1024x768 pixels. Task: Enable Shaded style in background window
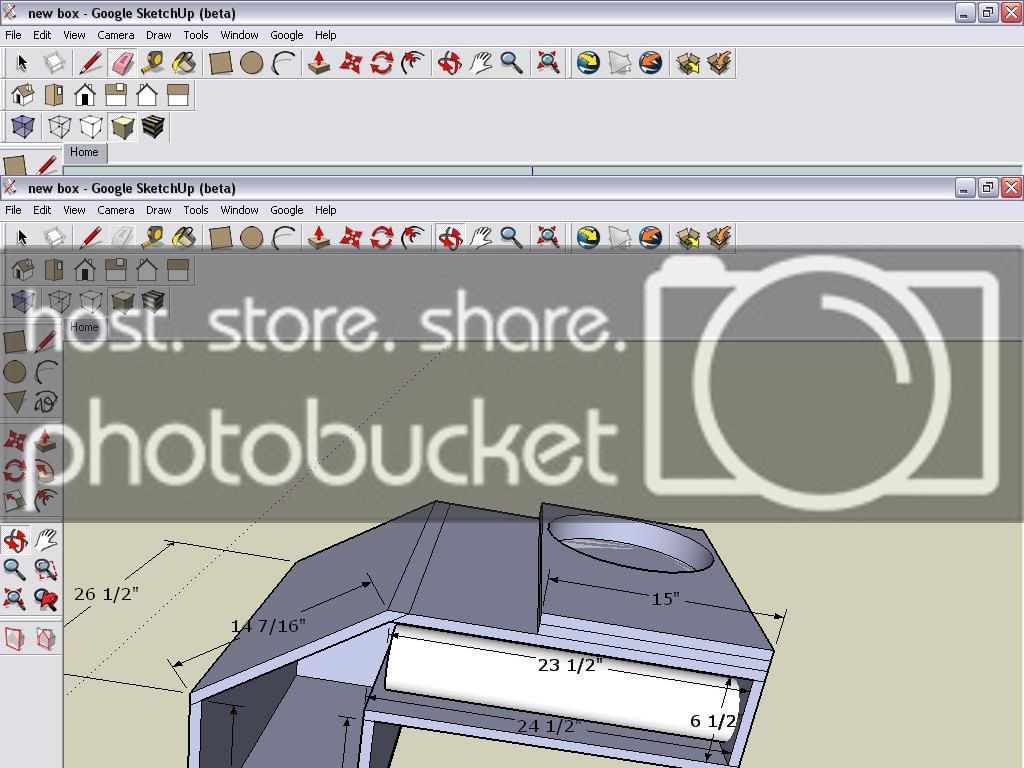122,127
